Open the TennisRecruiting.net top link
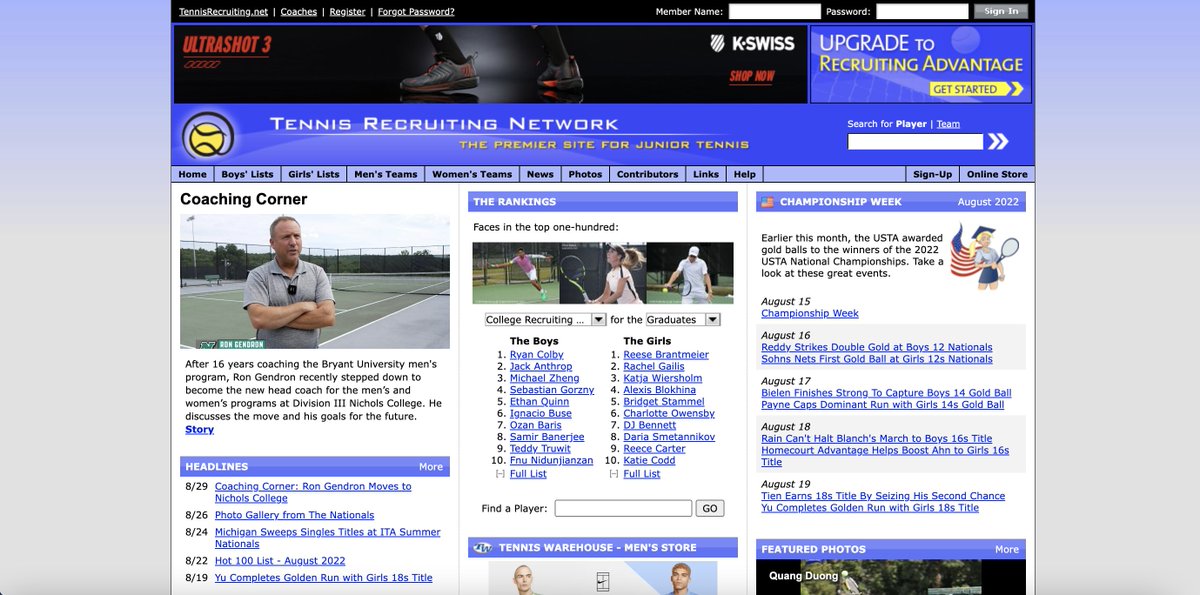The height and width of the screenshot is (595, 1200). pos(224,12)
